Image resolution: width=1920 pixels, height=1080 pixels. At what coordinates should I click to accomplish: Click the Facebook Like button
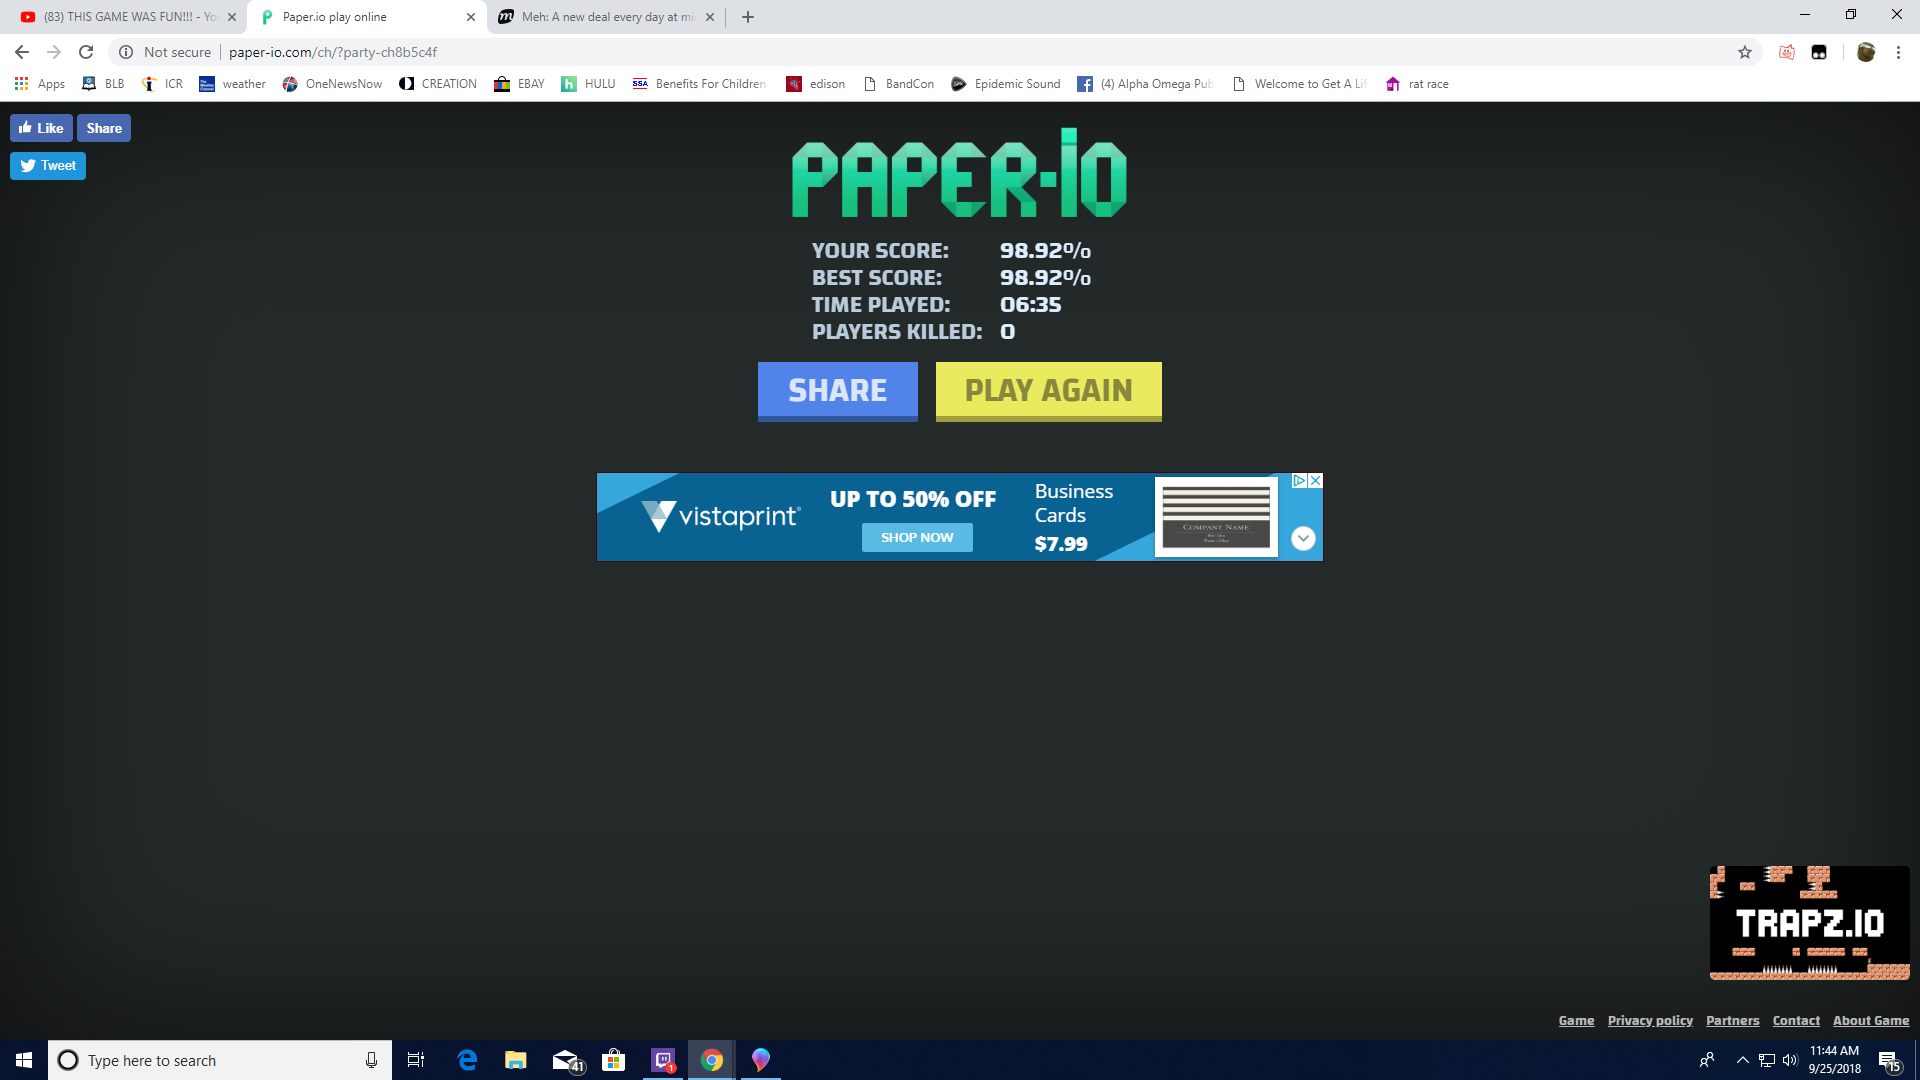point(41,128)
